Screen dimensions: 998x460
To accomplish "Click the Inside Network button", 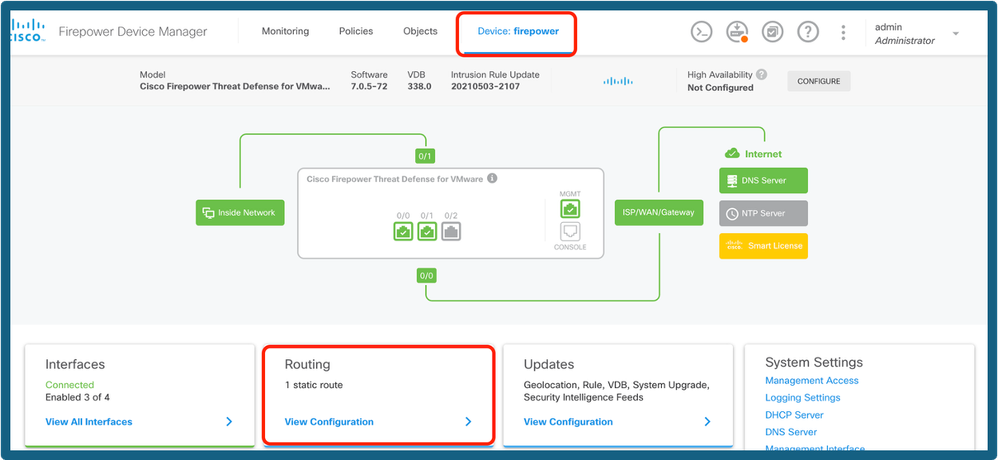I will click(x=240, y=213).
